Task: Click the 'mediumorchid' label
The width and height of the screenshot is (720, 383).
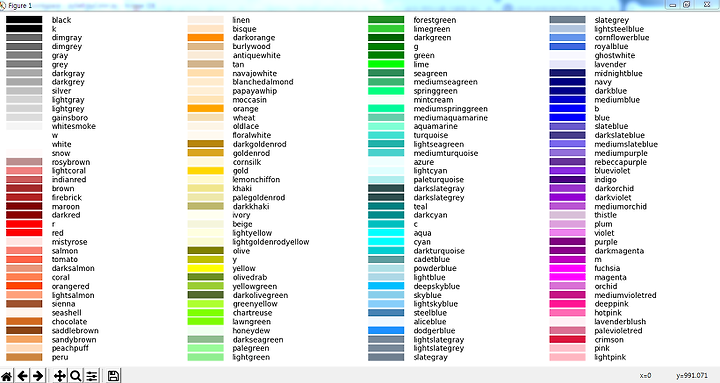Action: (x=620, y=207)
